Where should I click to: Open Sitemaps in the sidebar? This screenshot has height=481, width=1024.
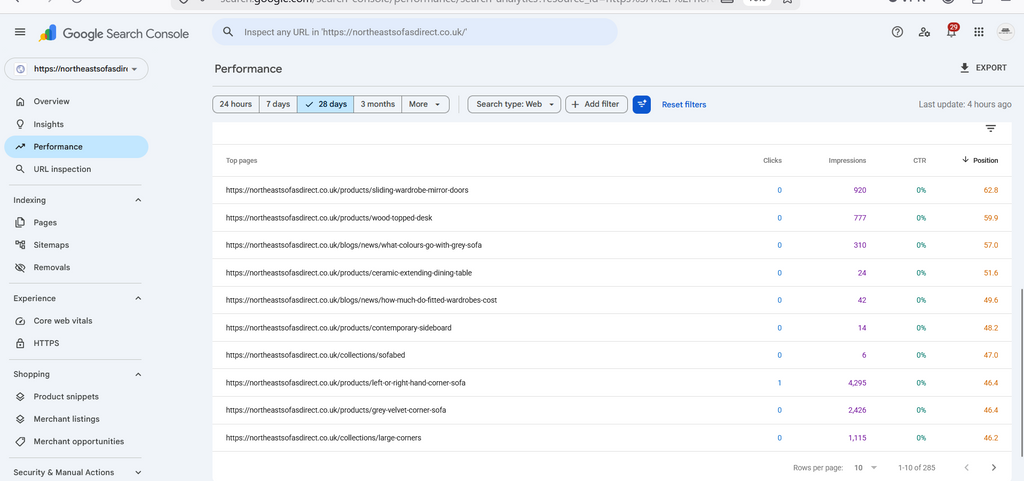[76, 245]
